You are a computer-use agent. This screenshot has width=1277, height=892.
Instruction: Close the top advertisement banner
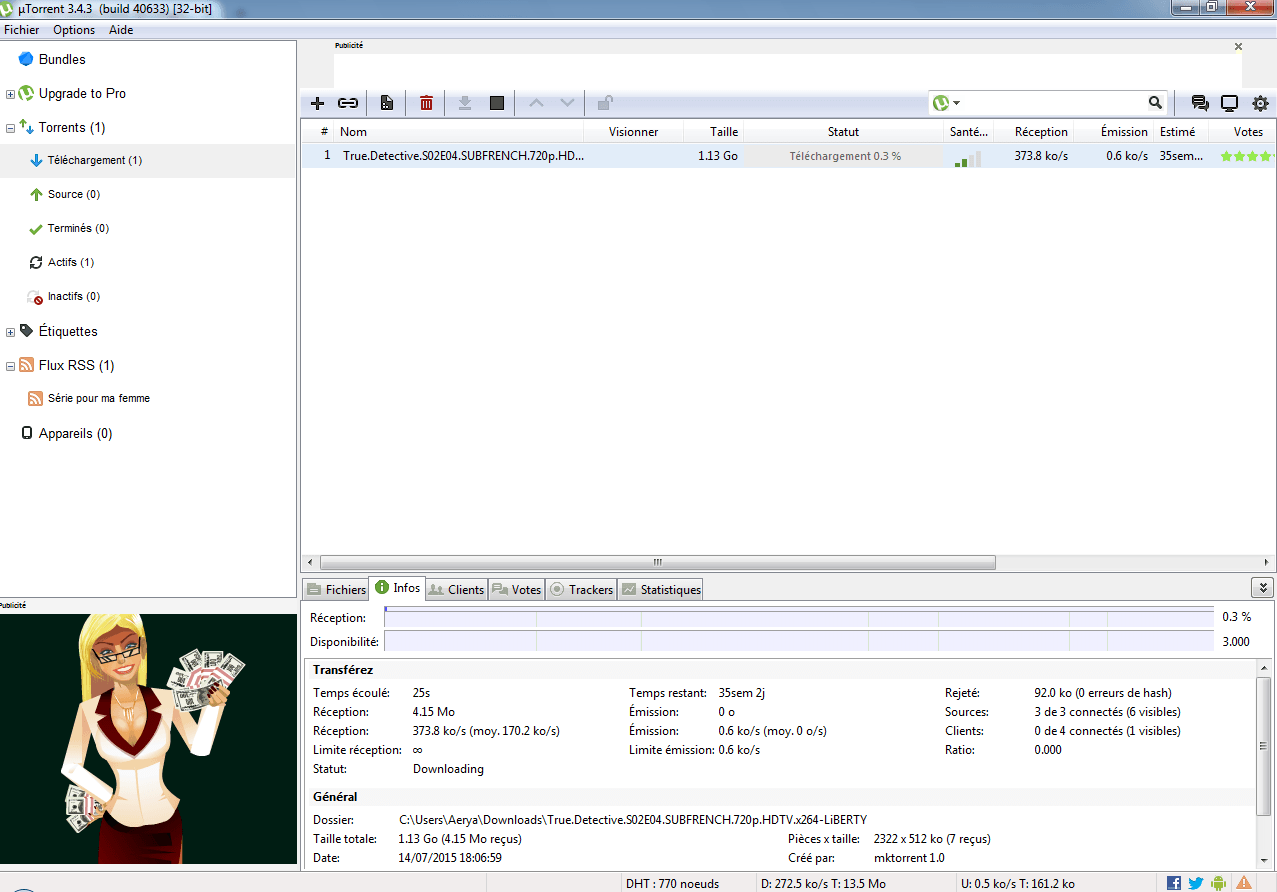(1239, 47)
